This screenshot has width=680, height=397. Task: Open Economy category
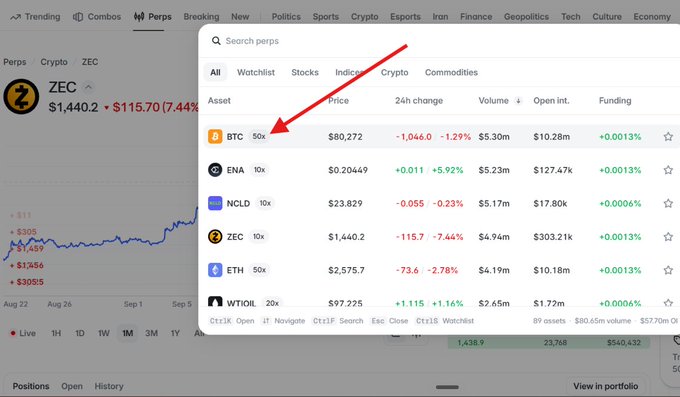click(652, 17)
